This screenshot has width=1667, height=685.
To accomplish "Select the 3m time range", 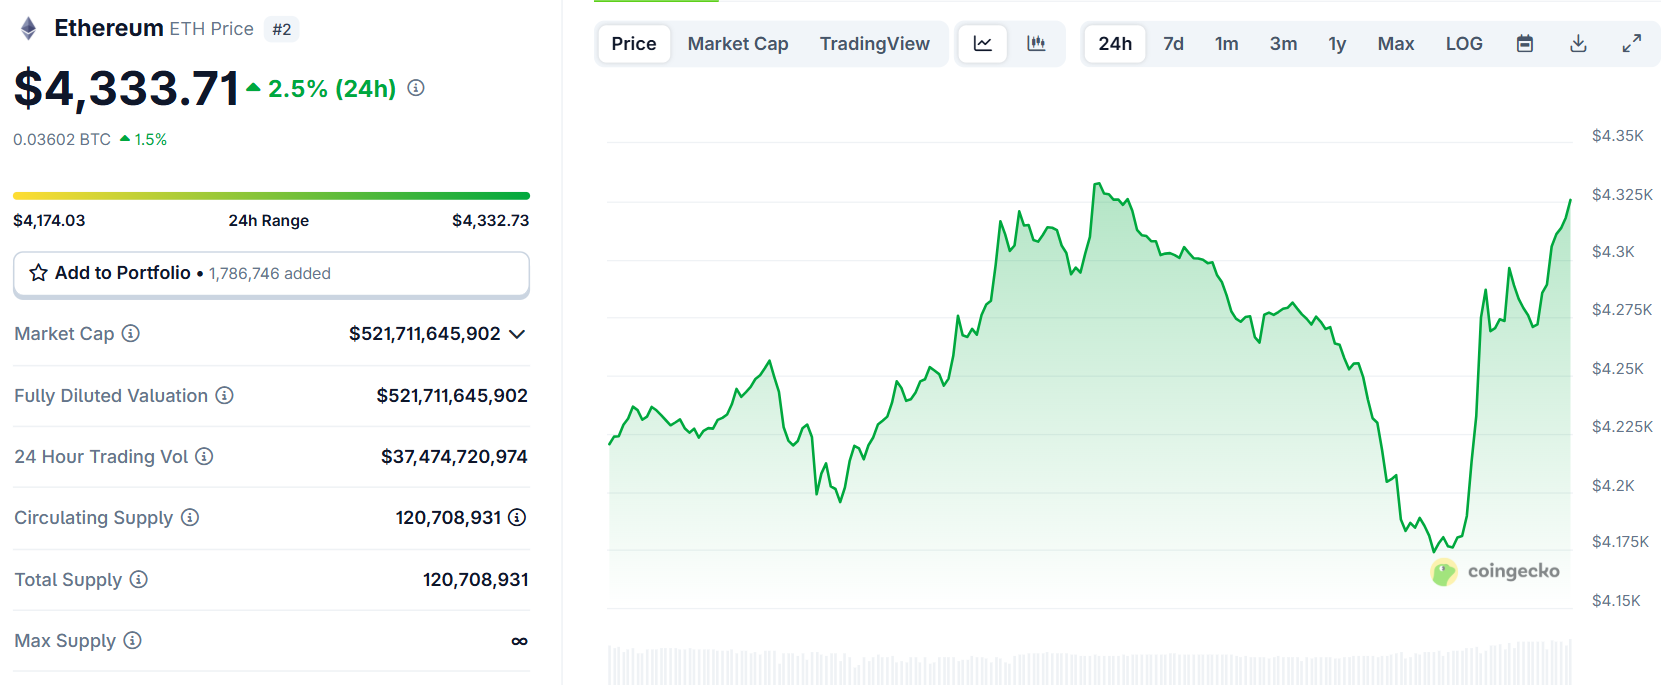I will (x=1284, y=44).
